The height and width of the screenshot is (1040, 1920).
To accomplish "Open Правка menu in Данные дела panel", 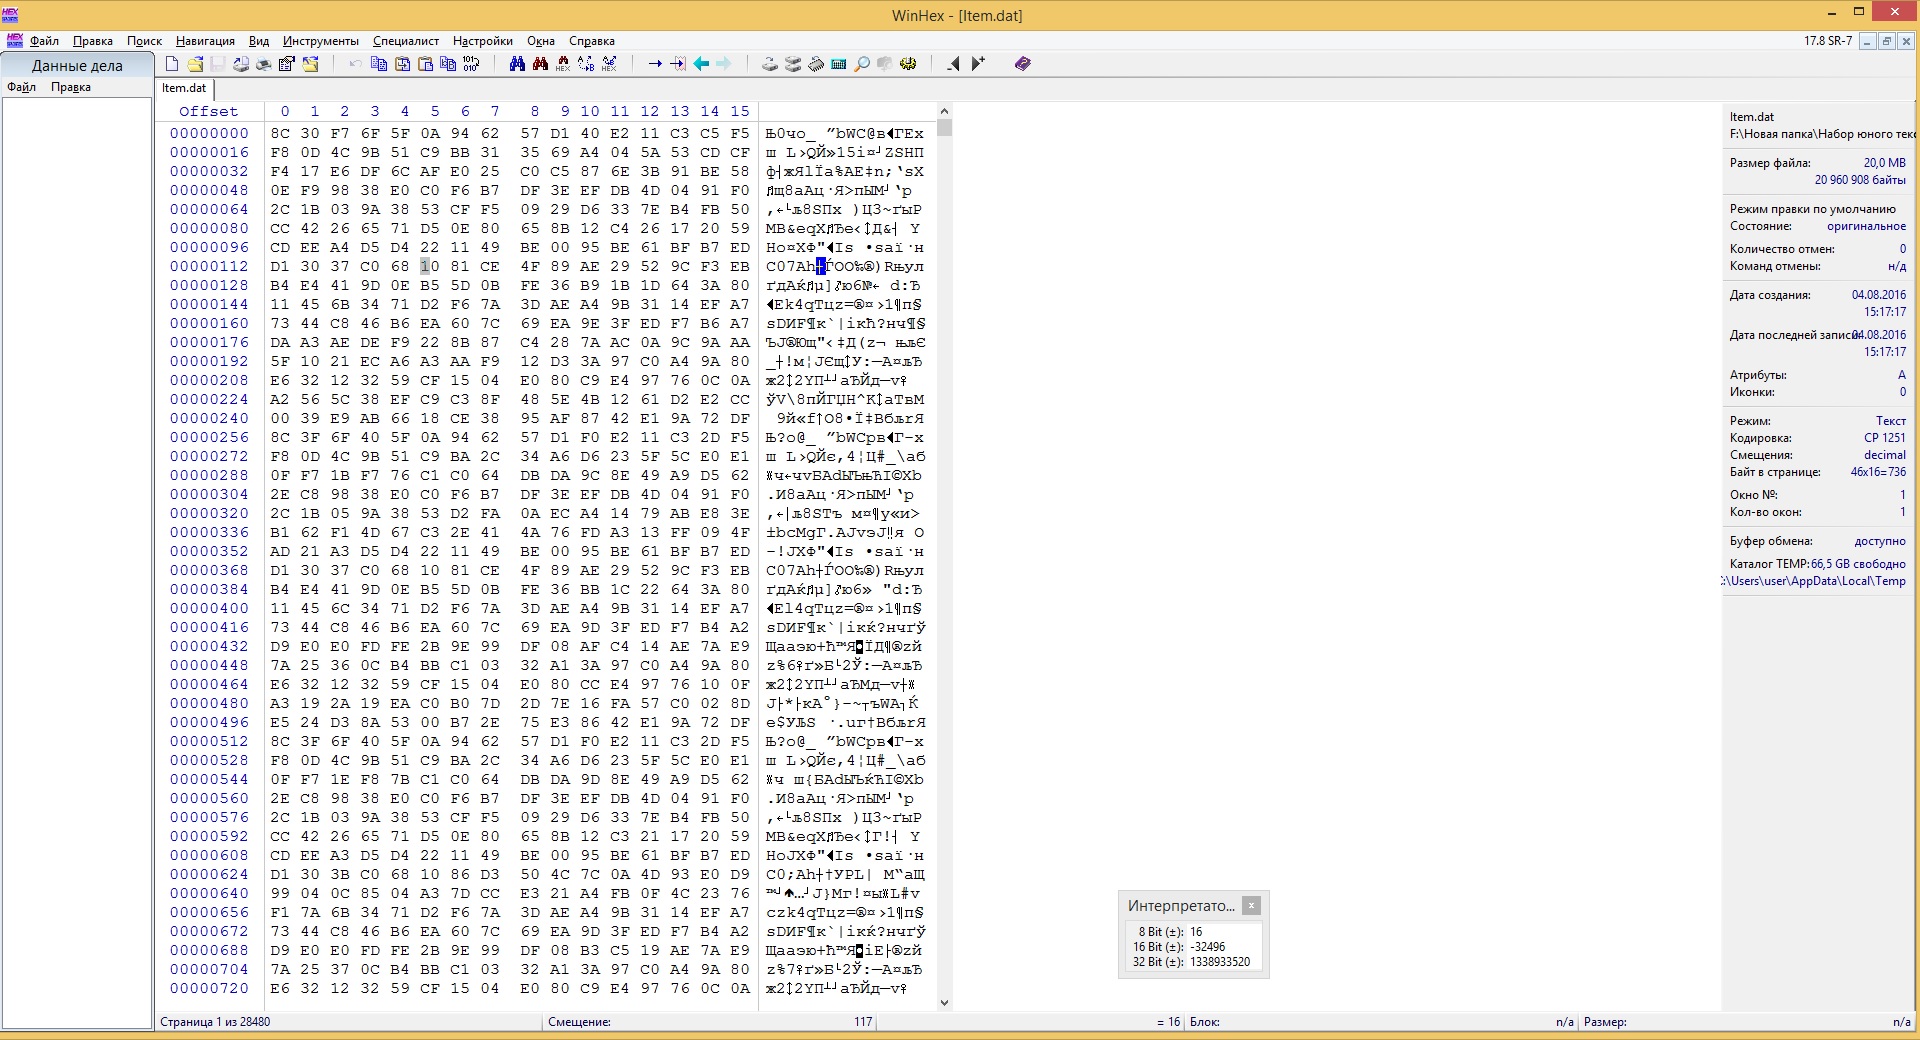I will [71, 87].
